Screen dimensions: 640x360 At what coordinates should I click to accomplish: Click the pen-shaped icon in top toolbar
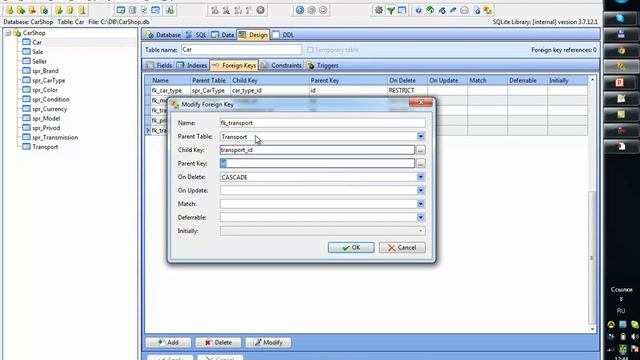[453, 10]
